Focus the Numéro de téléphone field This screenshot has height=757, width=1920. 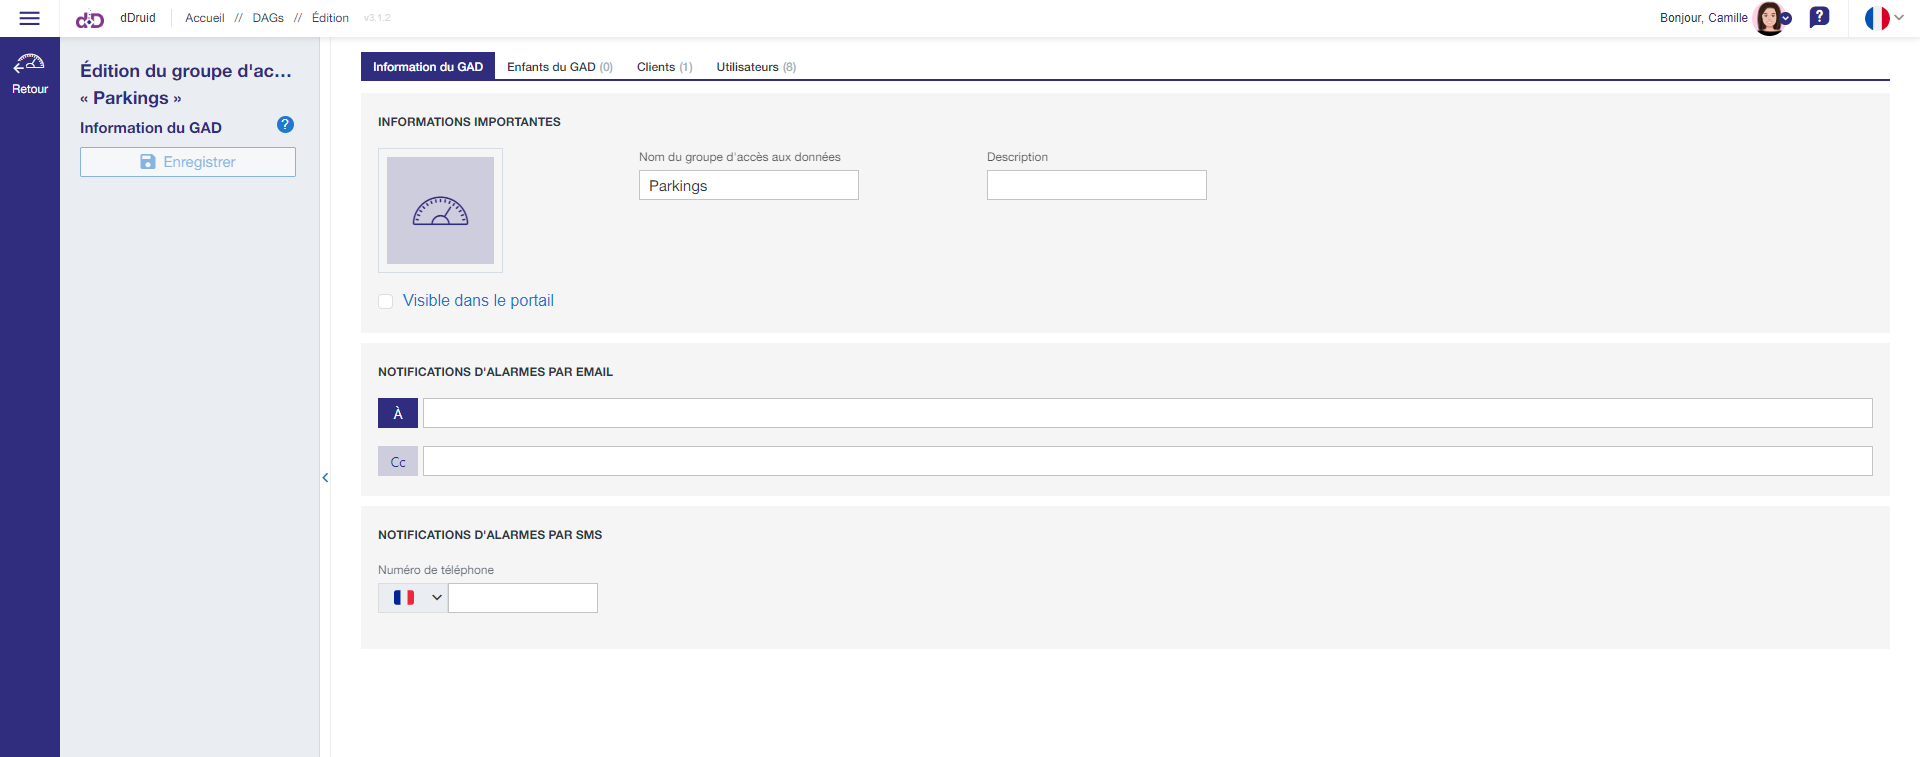pyautogui.click(x=523, y=598)
